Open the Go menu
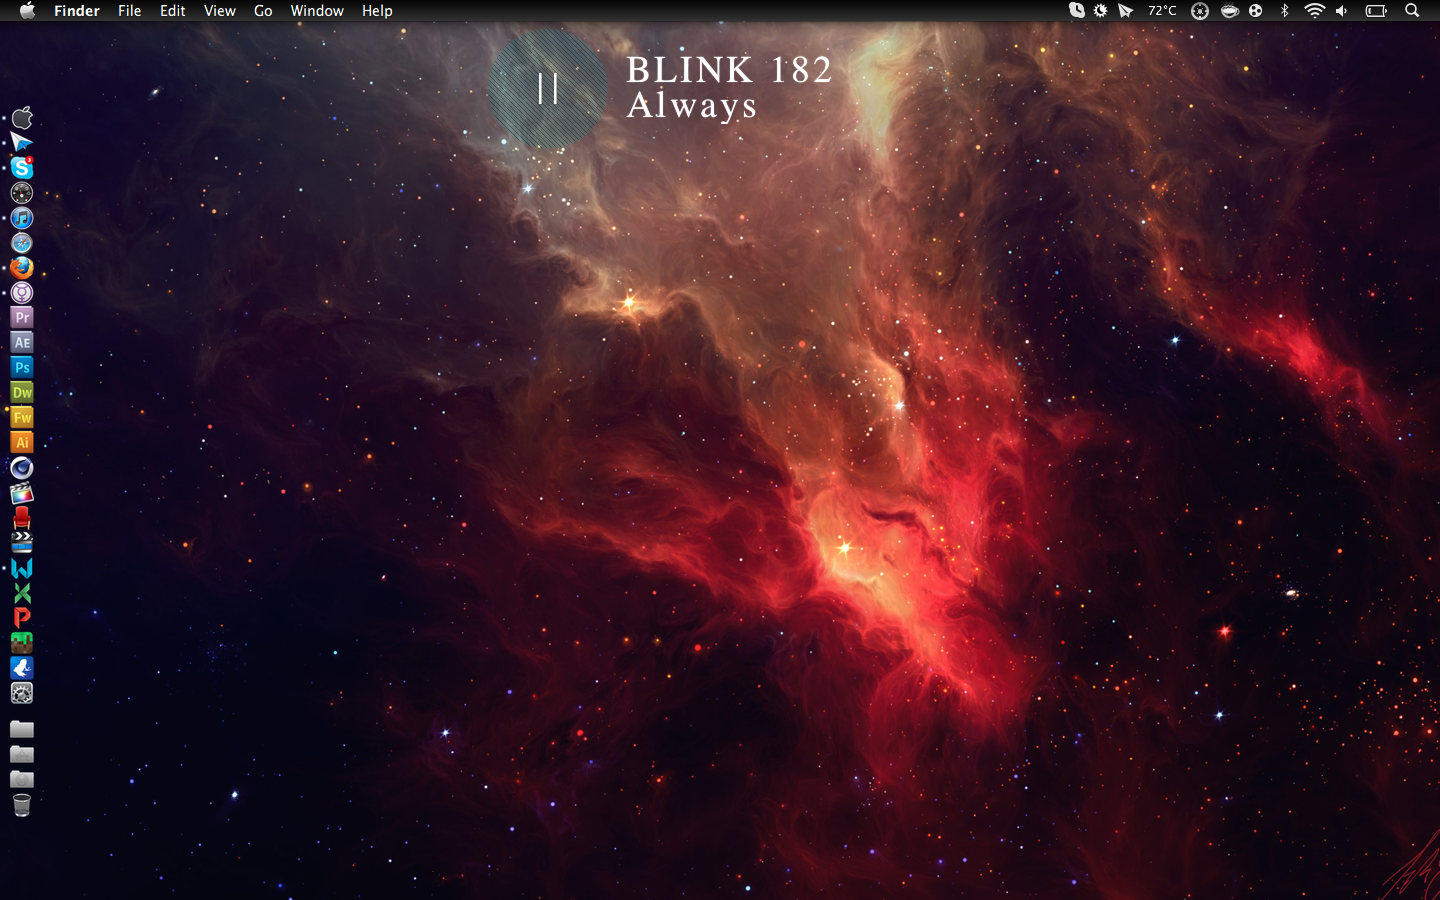Viewport: 1440px width, 900px height. pos(263,10)
